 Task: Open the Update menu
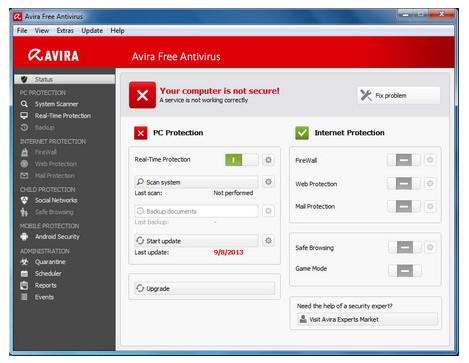(x=92, y=31)
